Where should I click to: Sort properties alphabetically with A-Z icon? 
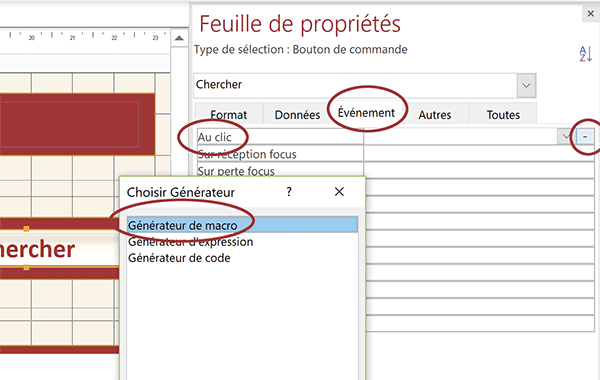(x=585, y=54)
